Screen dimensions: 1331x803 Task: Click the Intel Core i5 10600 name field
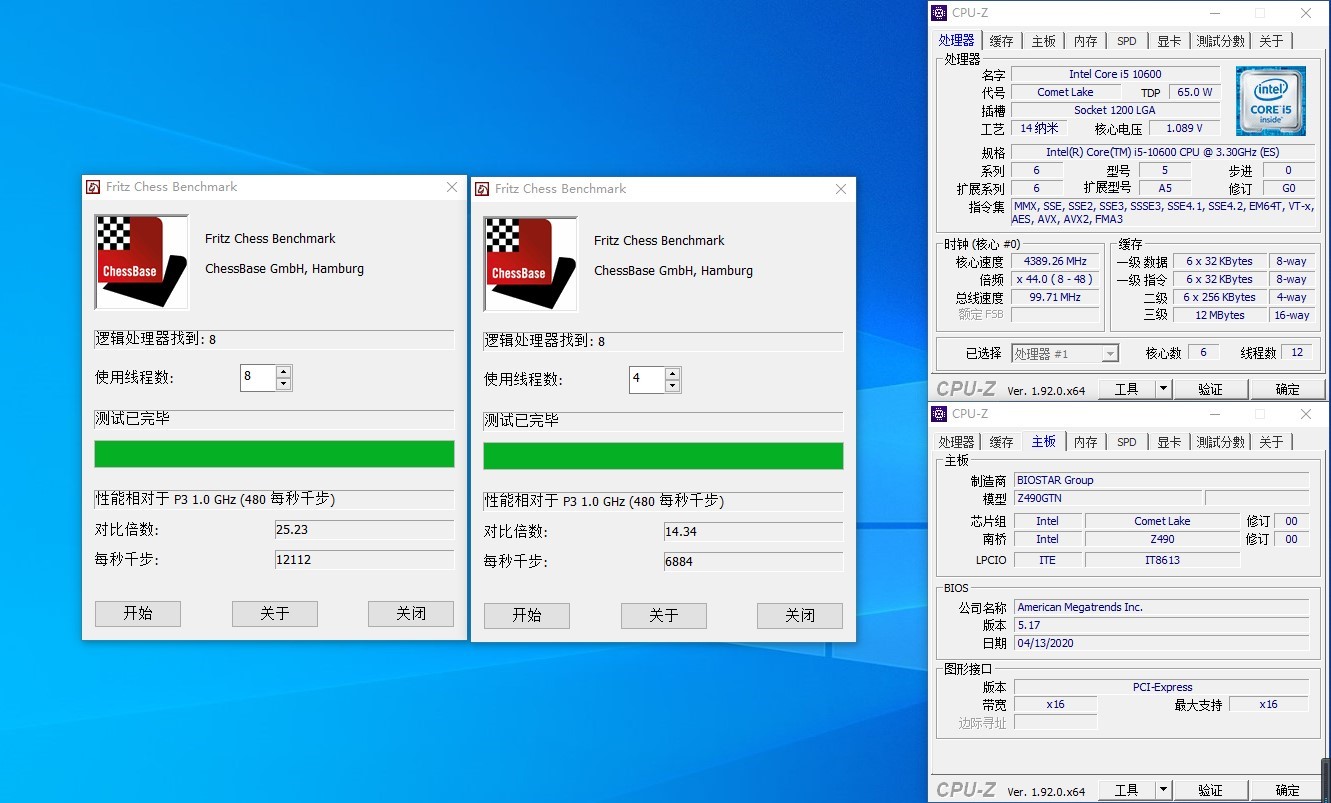tap(1116, 74)
